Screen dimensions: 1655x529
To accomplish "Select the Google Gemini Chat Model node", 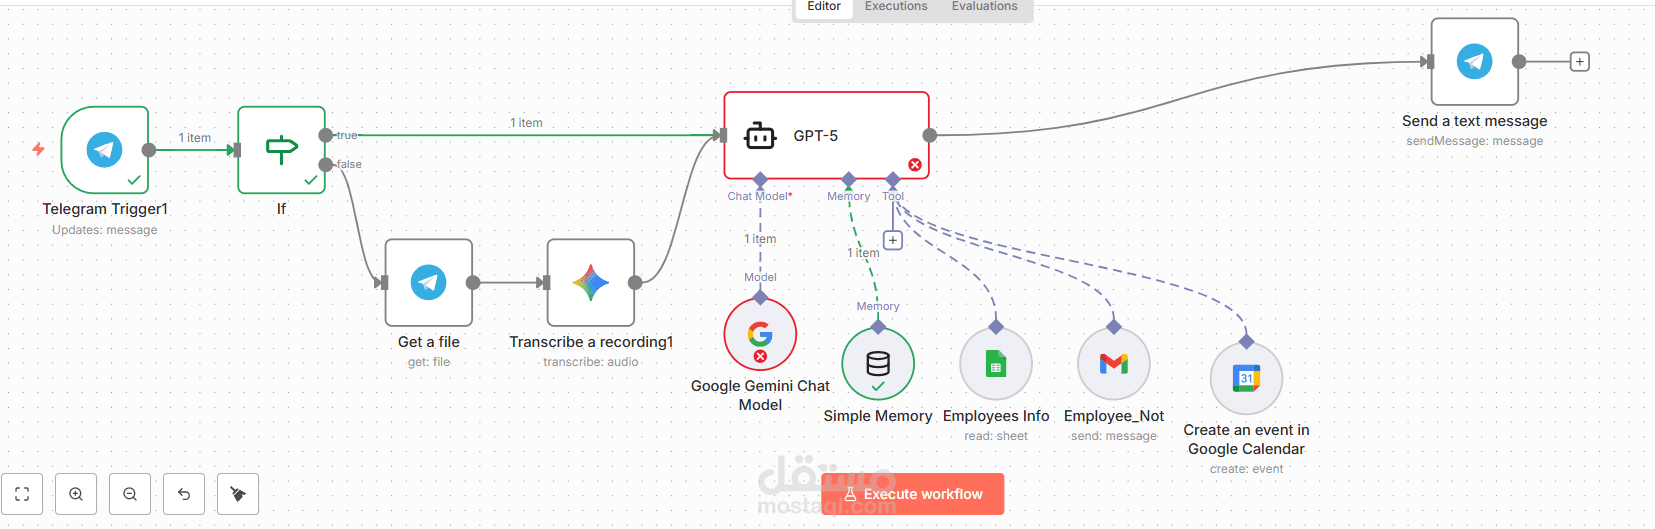I will [x=760, y=334].
